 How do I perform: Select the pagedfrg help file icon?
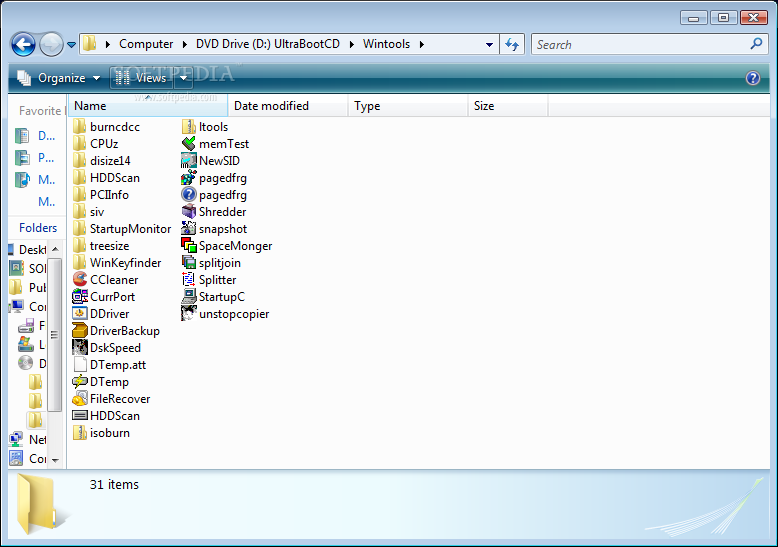[189, 195]
